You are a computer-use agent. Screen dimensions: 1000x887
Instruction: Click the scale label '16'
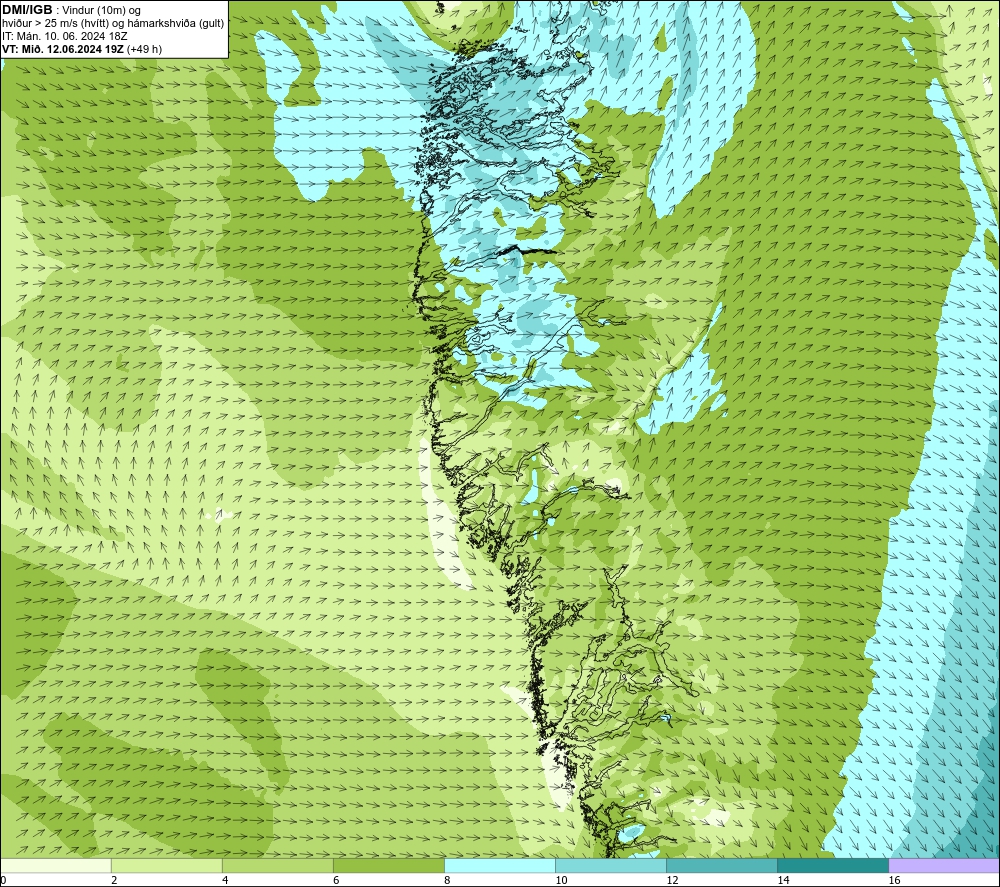894,880
